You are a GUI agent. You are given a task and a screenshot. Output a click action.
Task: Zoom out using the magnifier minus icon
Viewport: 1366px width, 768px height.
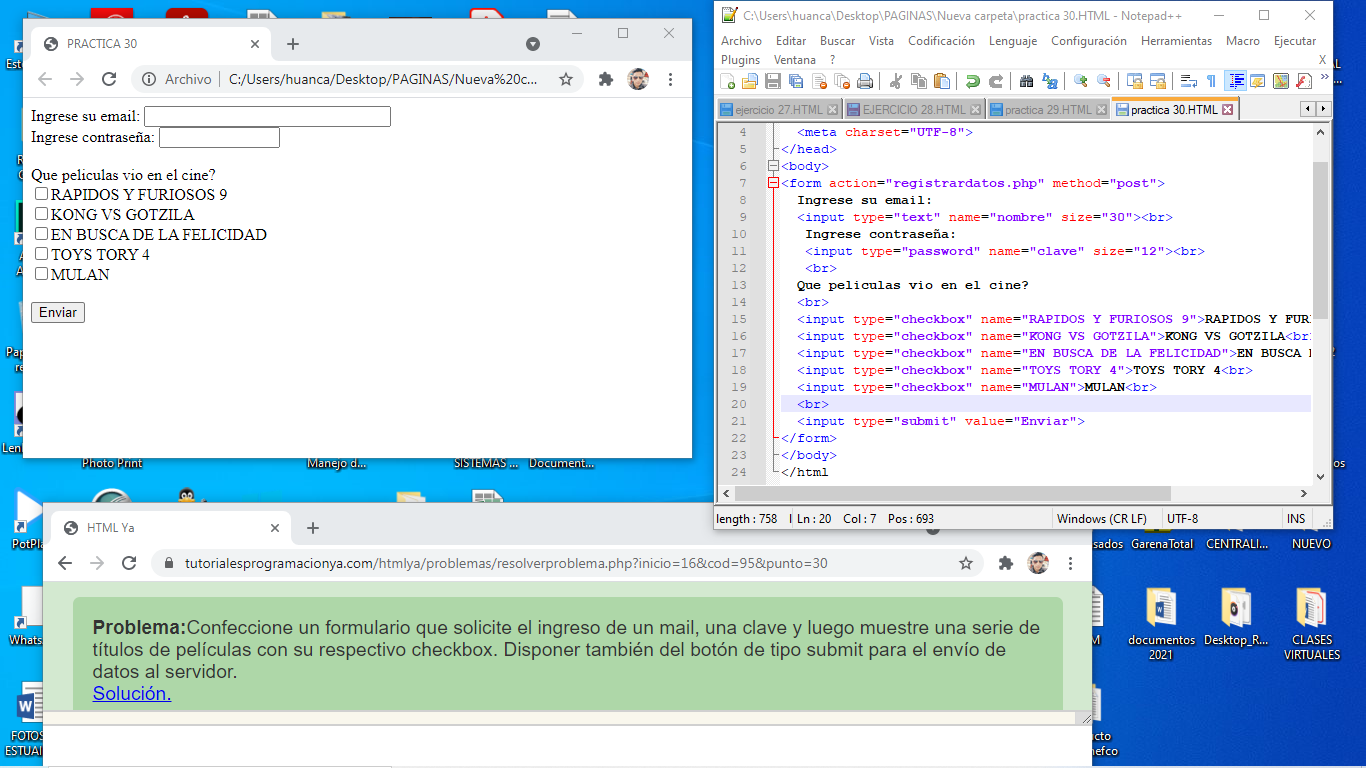tap(1104, 81)
